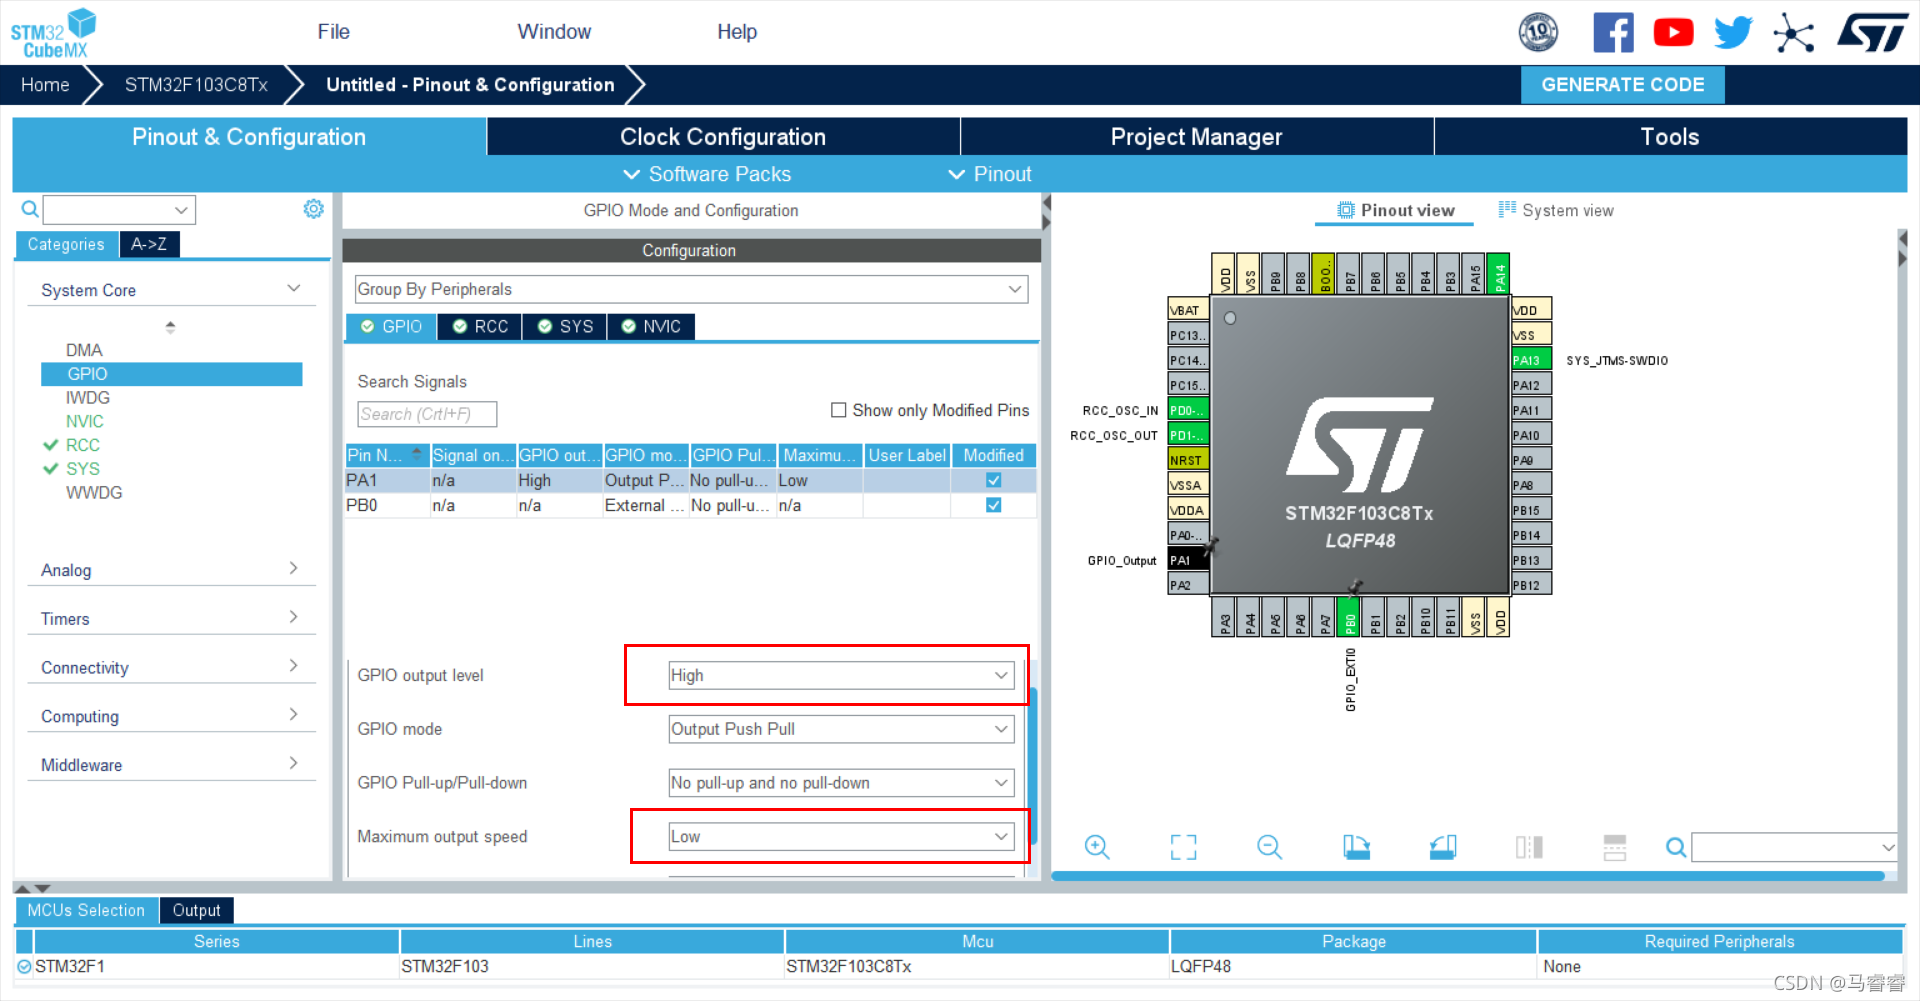Switch to the NVIC configuration tab
Image resolution: width=1920 pixels, height=1001 pixels.
[651, 327]
